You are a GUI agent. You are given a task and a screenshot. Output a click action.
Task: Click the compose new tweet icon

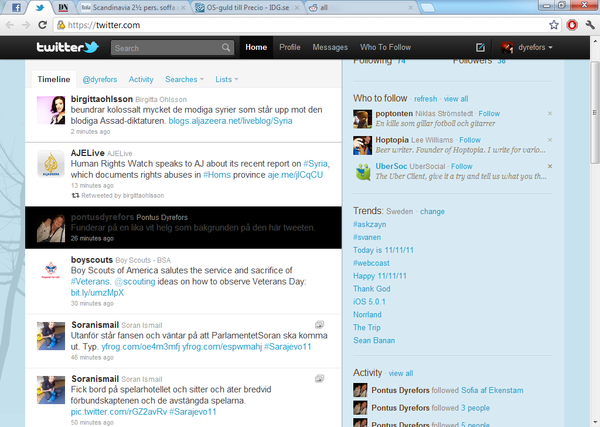click(480, 47)
